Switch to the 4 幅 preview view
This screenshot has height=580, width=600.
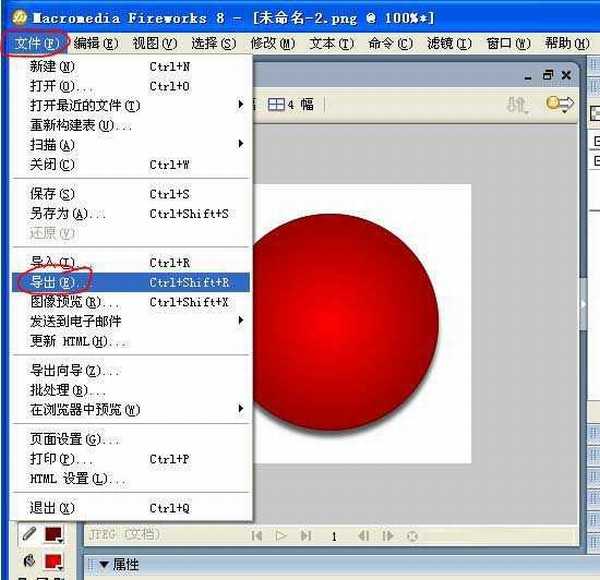click(290, 104)
